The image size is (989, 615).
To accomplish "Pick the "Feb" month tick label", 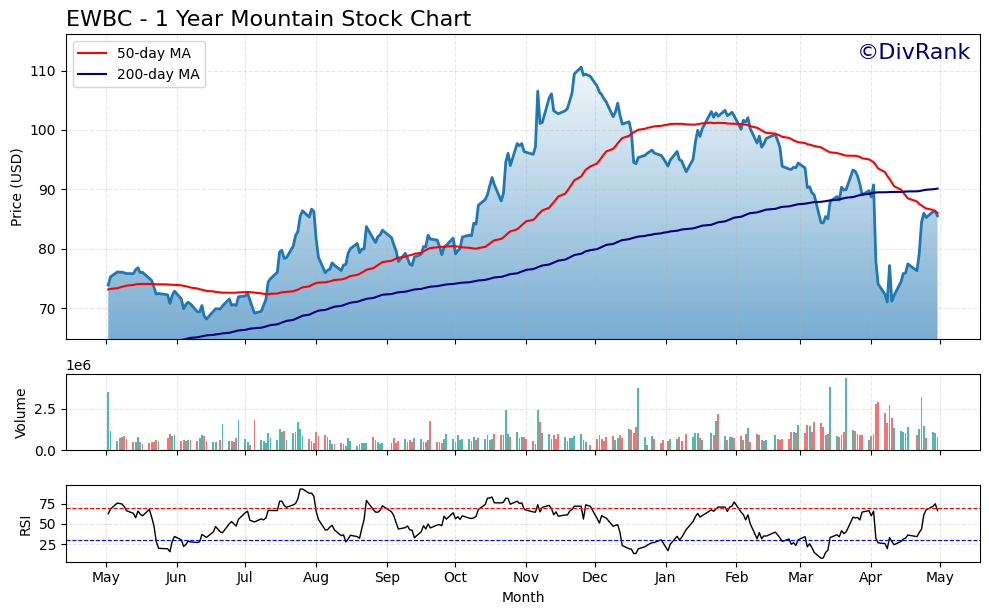I will [736, 578].
